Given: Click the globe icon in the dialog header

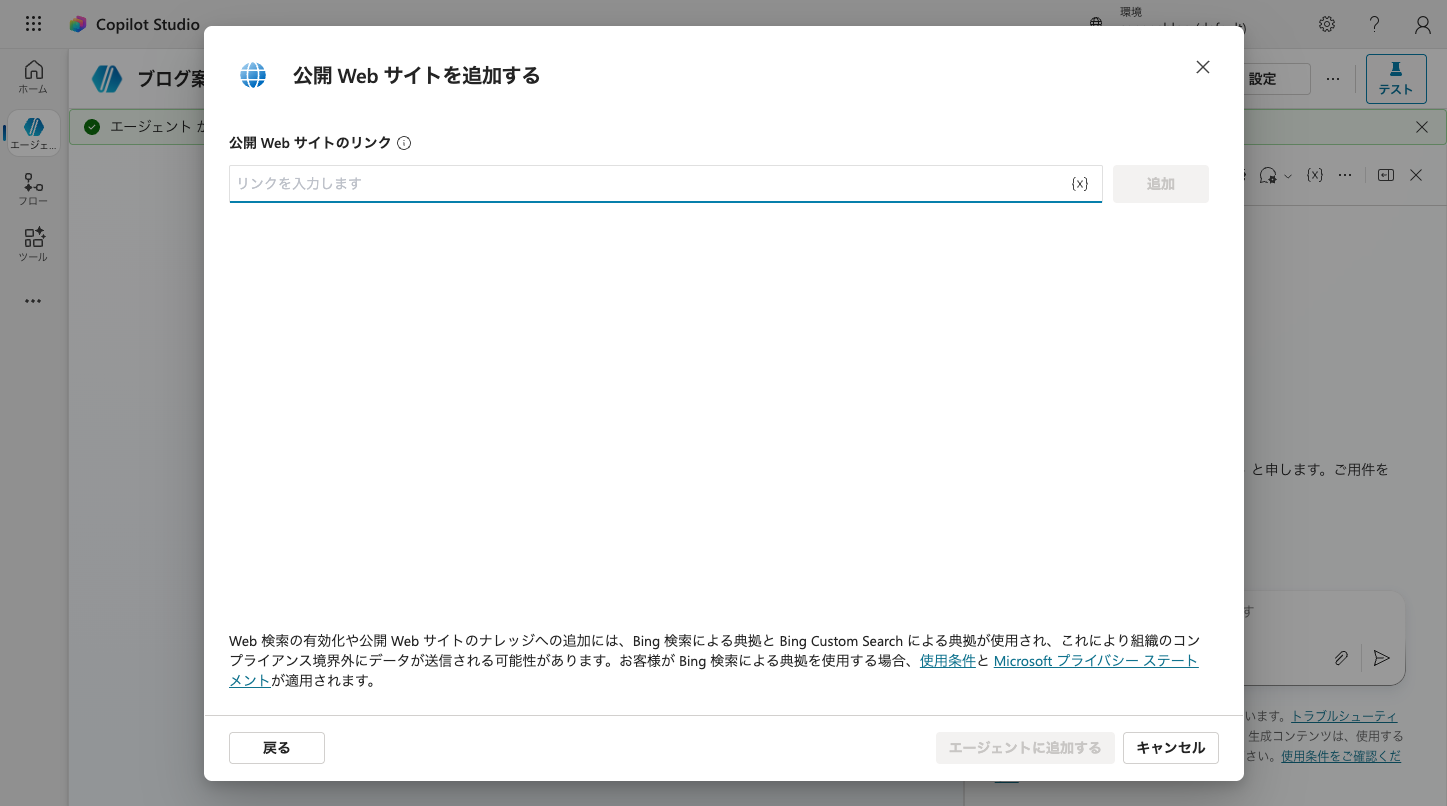Looking at the screenshot, I should tap(253, 75).
